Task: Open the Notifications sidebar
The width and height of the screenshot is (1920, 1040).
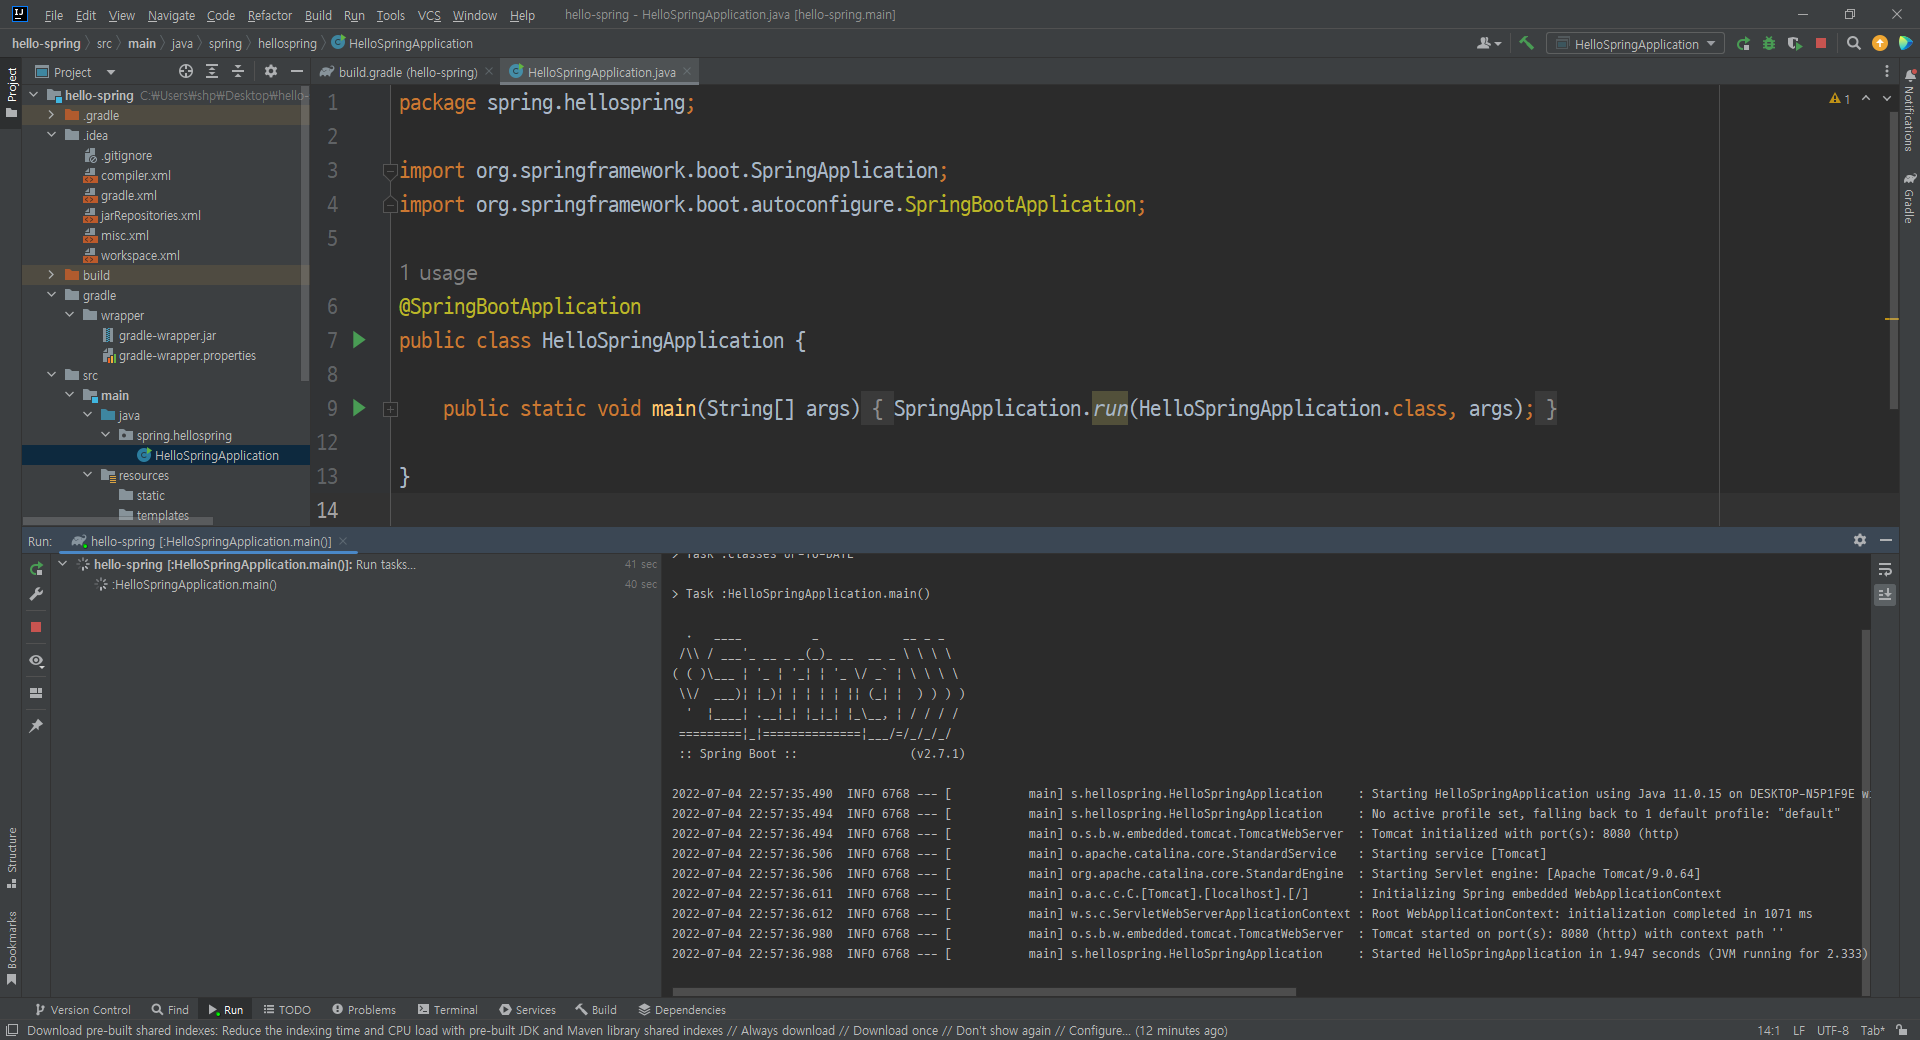Action: tap(1909, 112)
